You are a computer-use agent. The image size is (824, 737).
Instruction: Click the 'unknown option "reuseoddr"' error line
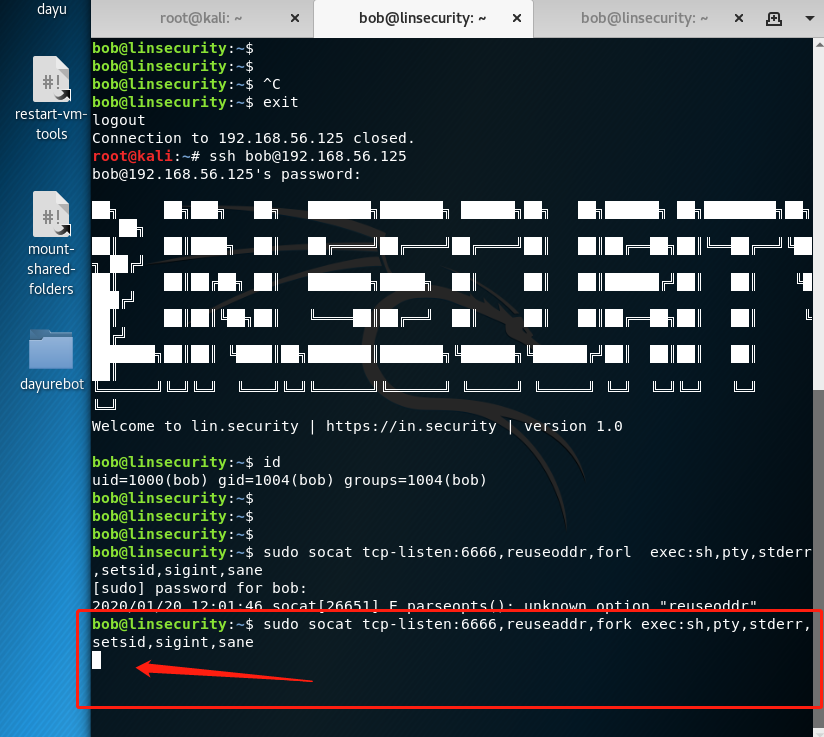click(x=424, y=605)
